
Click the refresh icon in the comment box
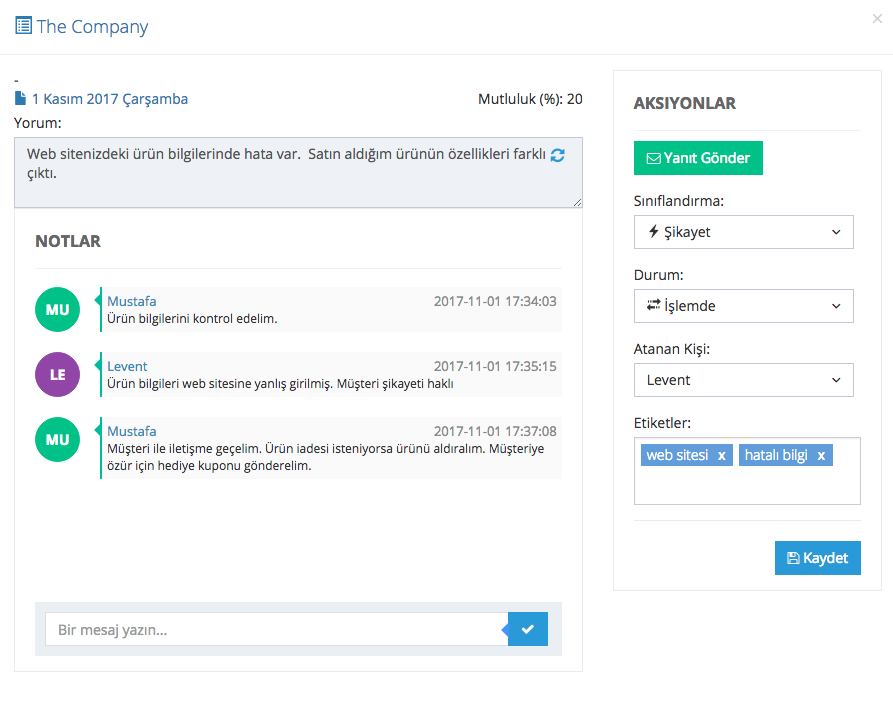click(x=558, y=155)
